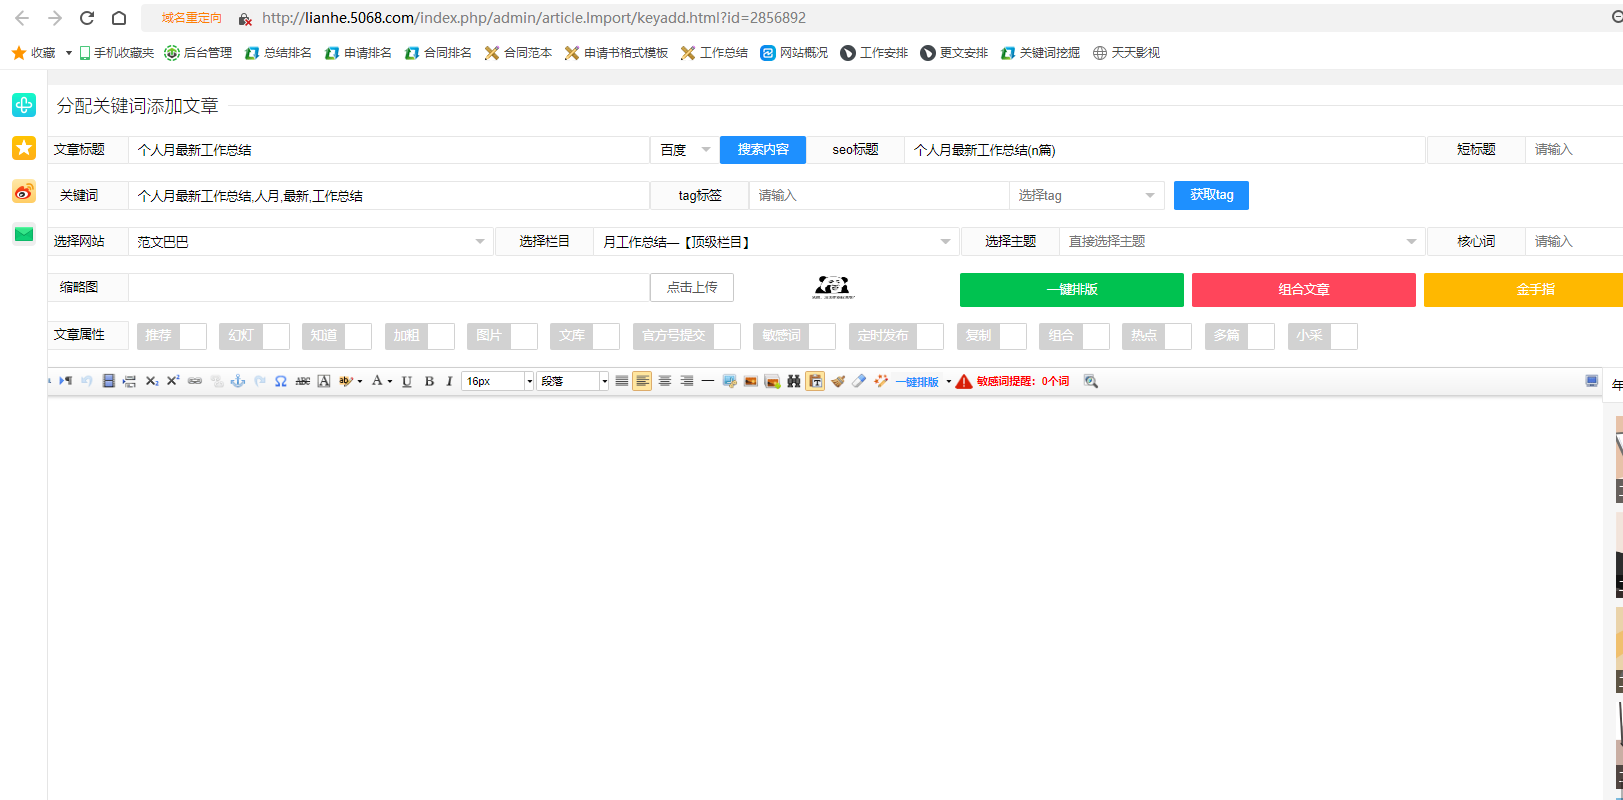This screenshot has width=1623, height=800.
Task: Open the preview magnifier icon in toolbar
Action: click(x=1091, y=381)
